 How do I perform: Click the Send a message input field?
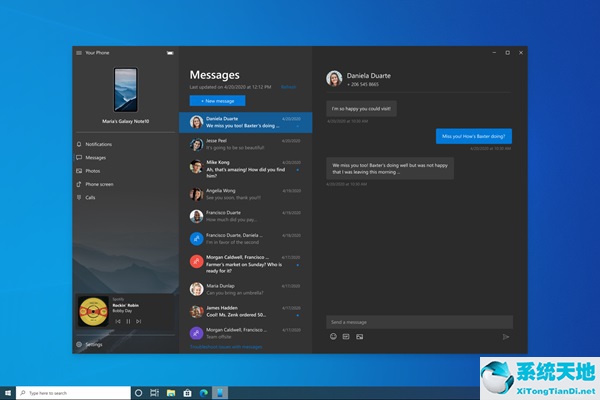click(x=419, y=322)
